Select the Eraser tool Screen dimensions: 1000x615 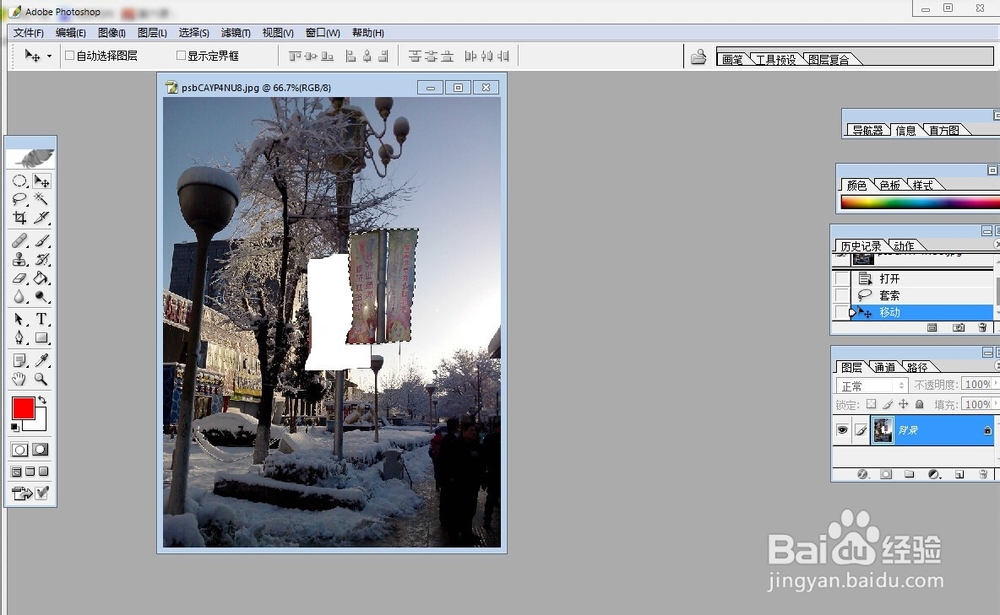pos(20,278)
